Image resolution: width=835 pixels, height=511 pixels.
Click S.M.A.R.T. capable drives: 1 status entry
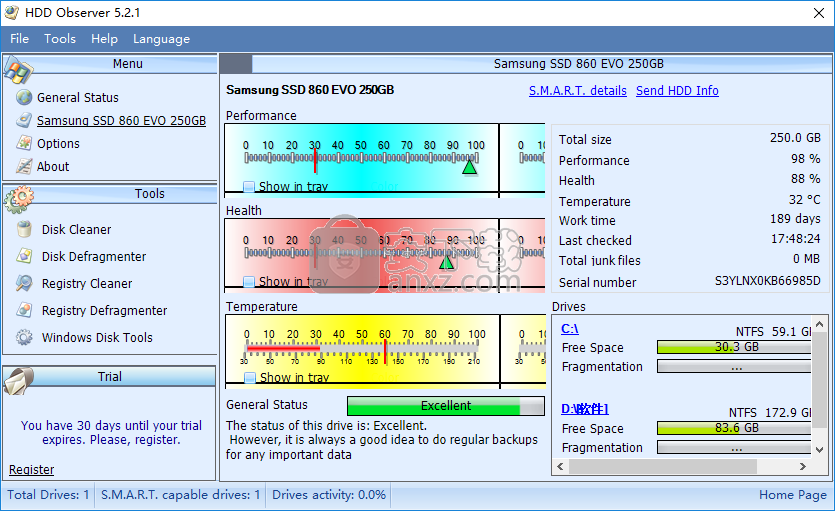click(x=181, y=494)
